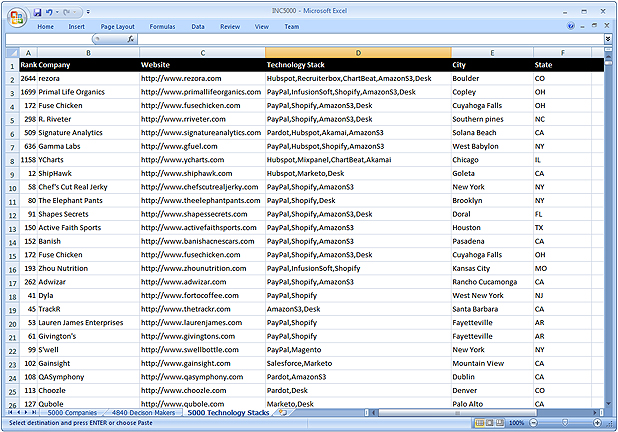Screen dimensions: 618x432
Task: Open the Redo history dropdown arrow
Action: point(74,13)
